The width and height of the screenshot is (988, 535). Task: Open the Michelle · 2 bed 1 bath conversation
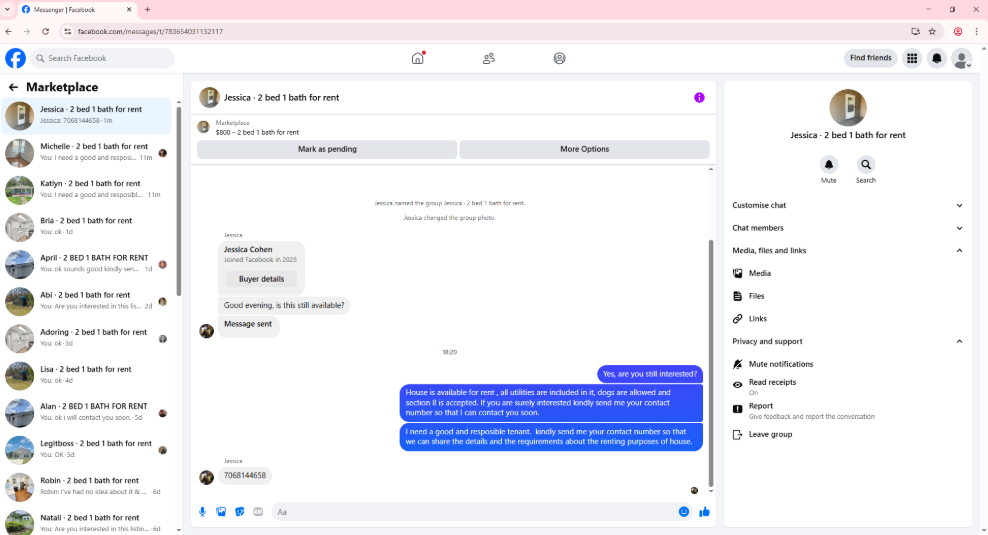click(87, 152)
